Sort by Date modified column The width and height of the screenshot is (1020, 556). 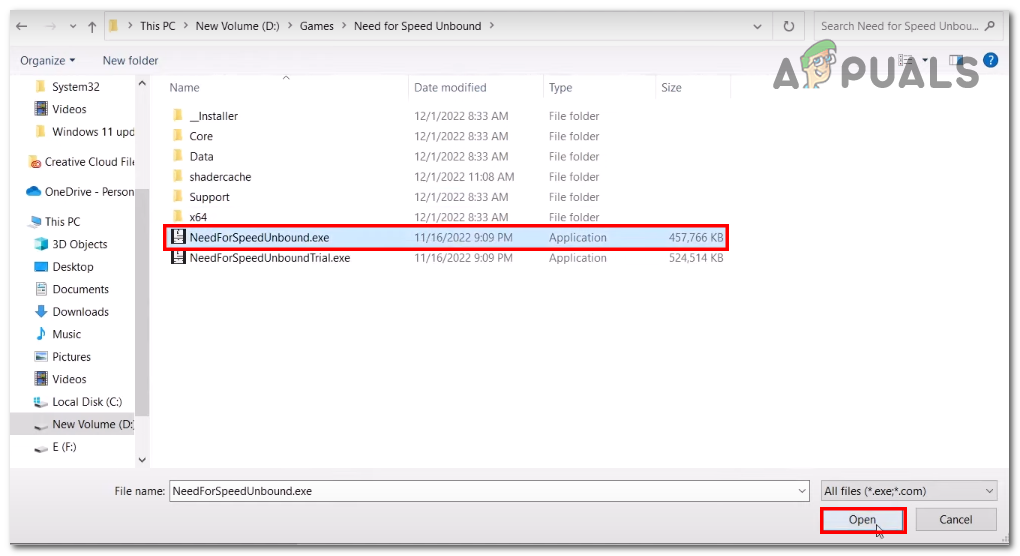click(450, 88)
